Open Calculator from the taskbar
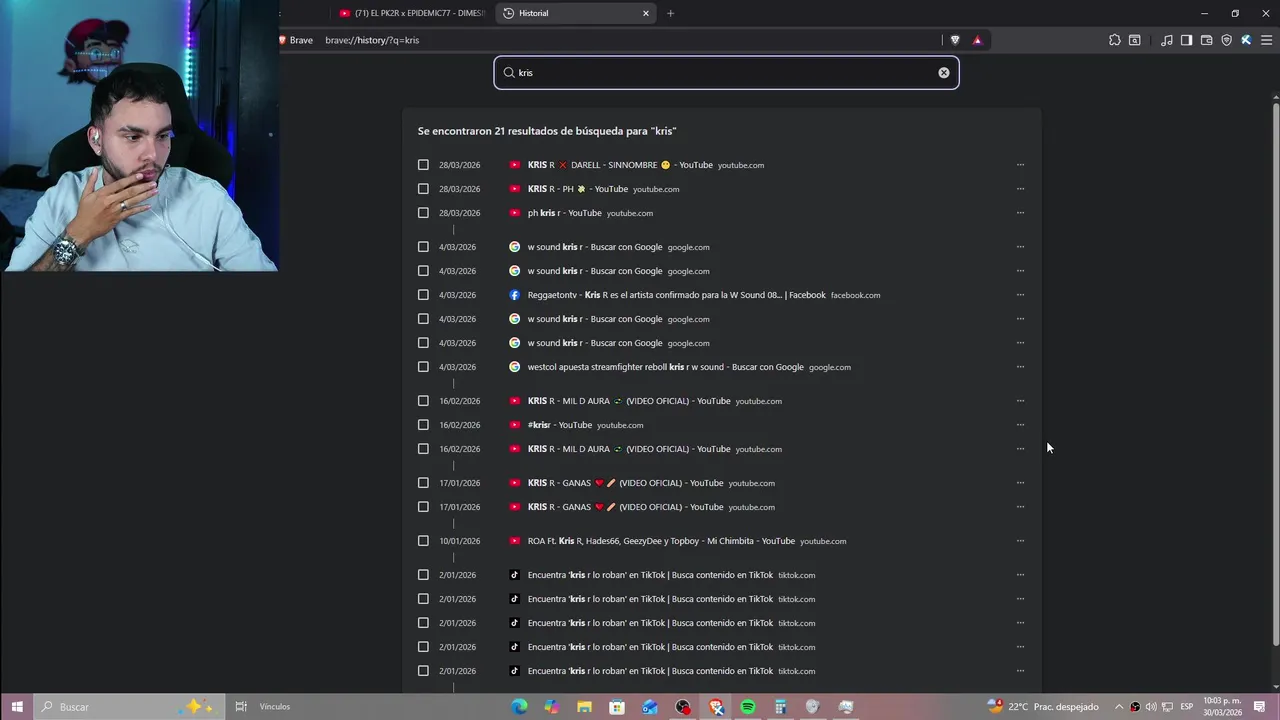The width and height of the screenshot is (1280, 720). (781, 707)
